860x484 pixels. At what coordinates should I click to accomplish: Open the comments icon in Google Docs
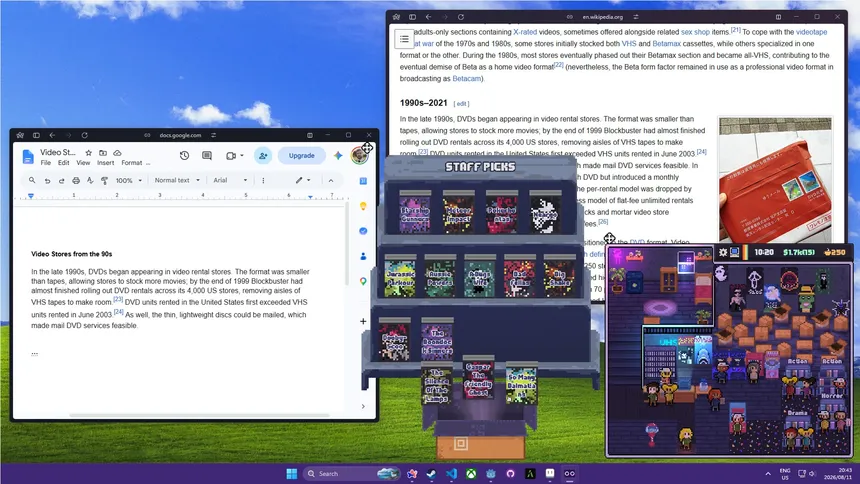[x=207, y=156]
